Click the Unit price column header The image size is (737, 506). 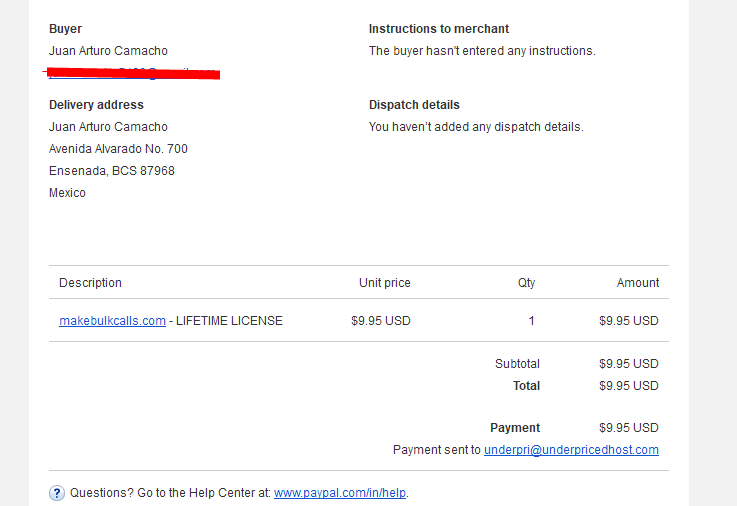coord(384,283)
